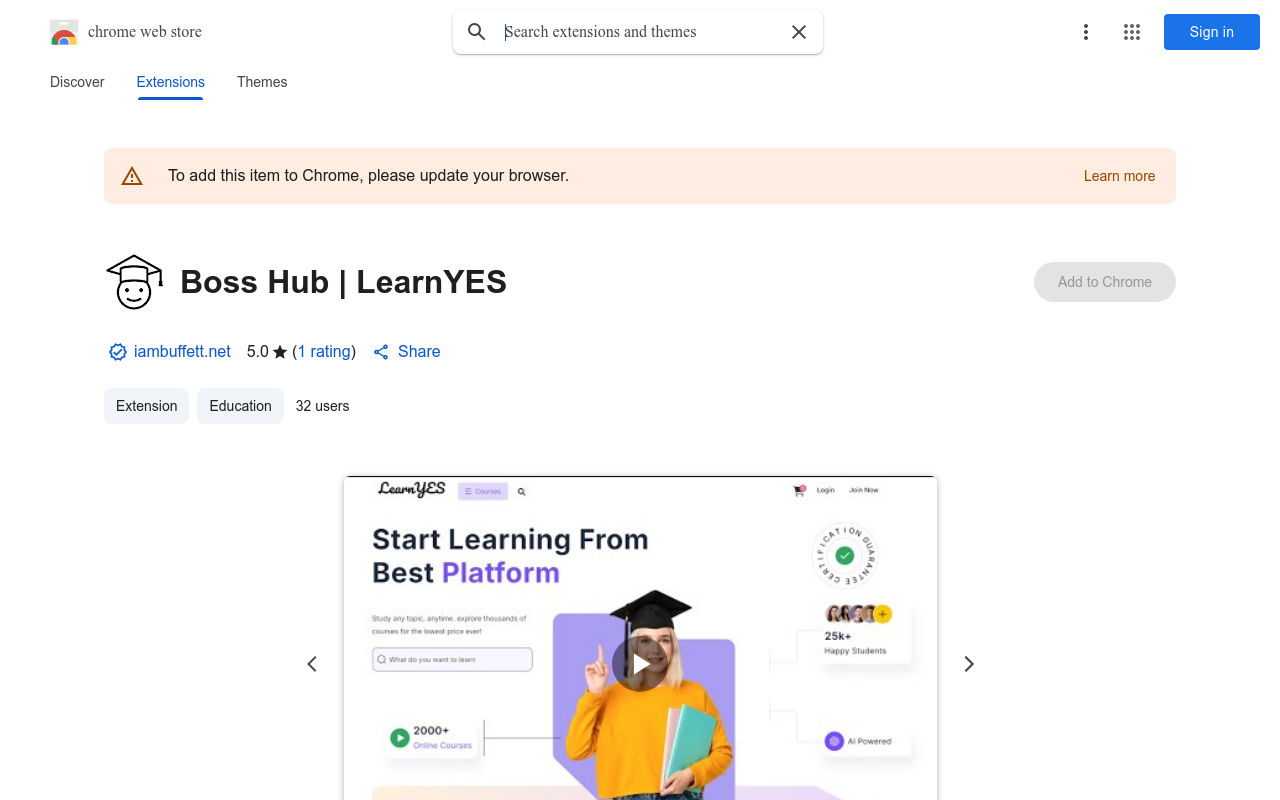Click the Boss Hub graduation cap logo
Image resolution: width=1280 pixels, height=800 pixels.
point(134,282)
